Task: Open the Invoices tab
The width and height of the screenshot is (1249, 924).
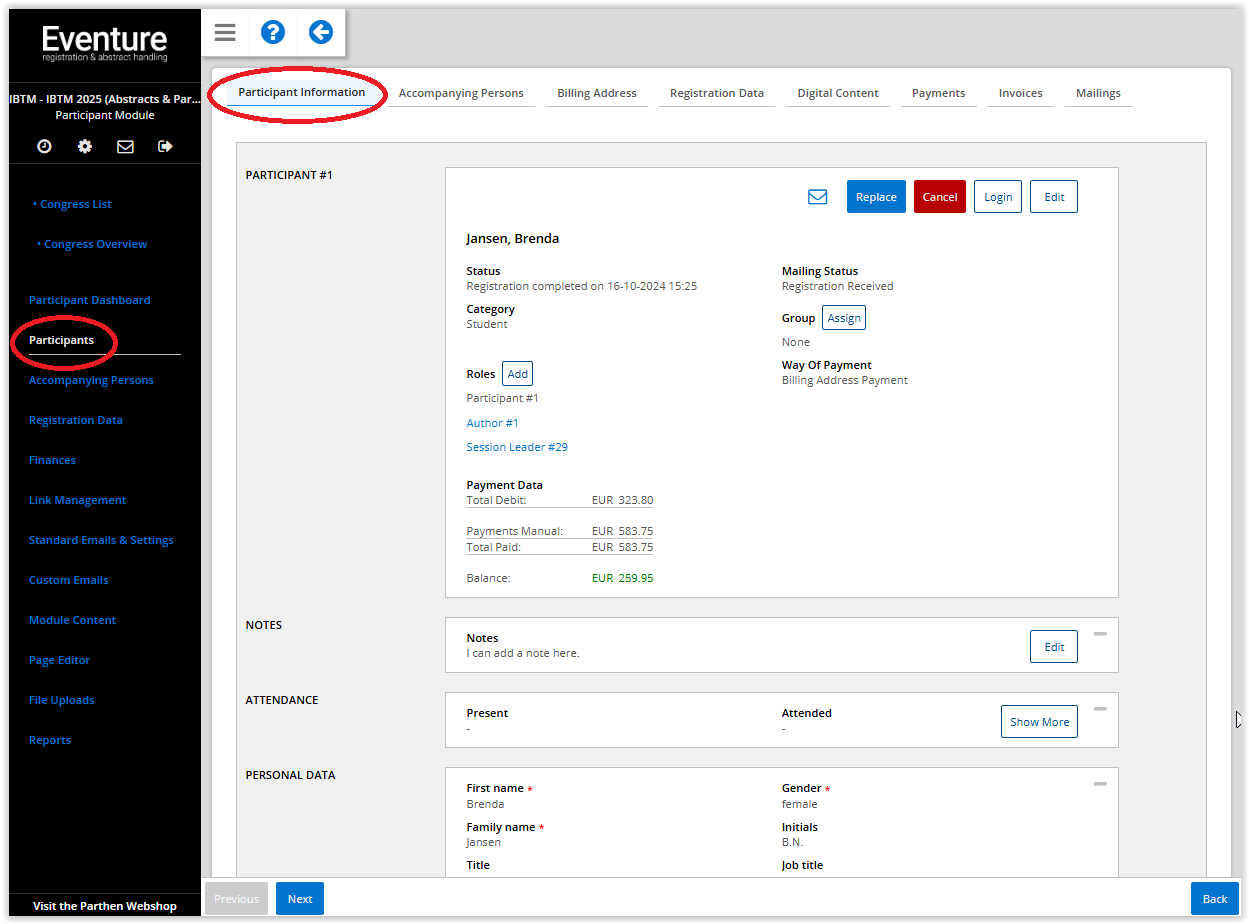Action: coord(1021,93)
